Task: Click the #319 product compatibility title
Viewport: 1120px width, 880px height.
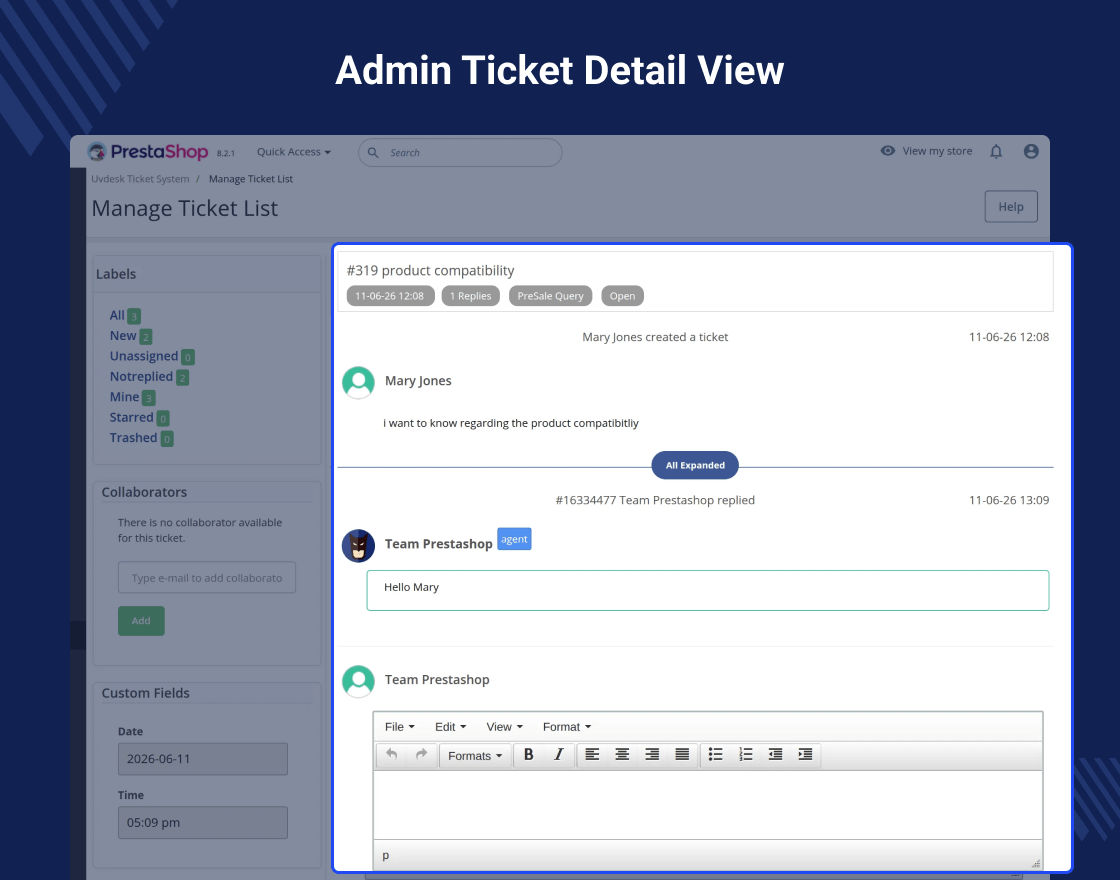Action: pyautogui.click(x=430, y=270)
